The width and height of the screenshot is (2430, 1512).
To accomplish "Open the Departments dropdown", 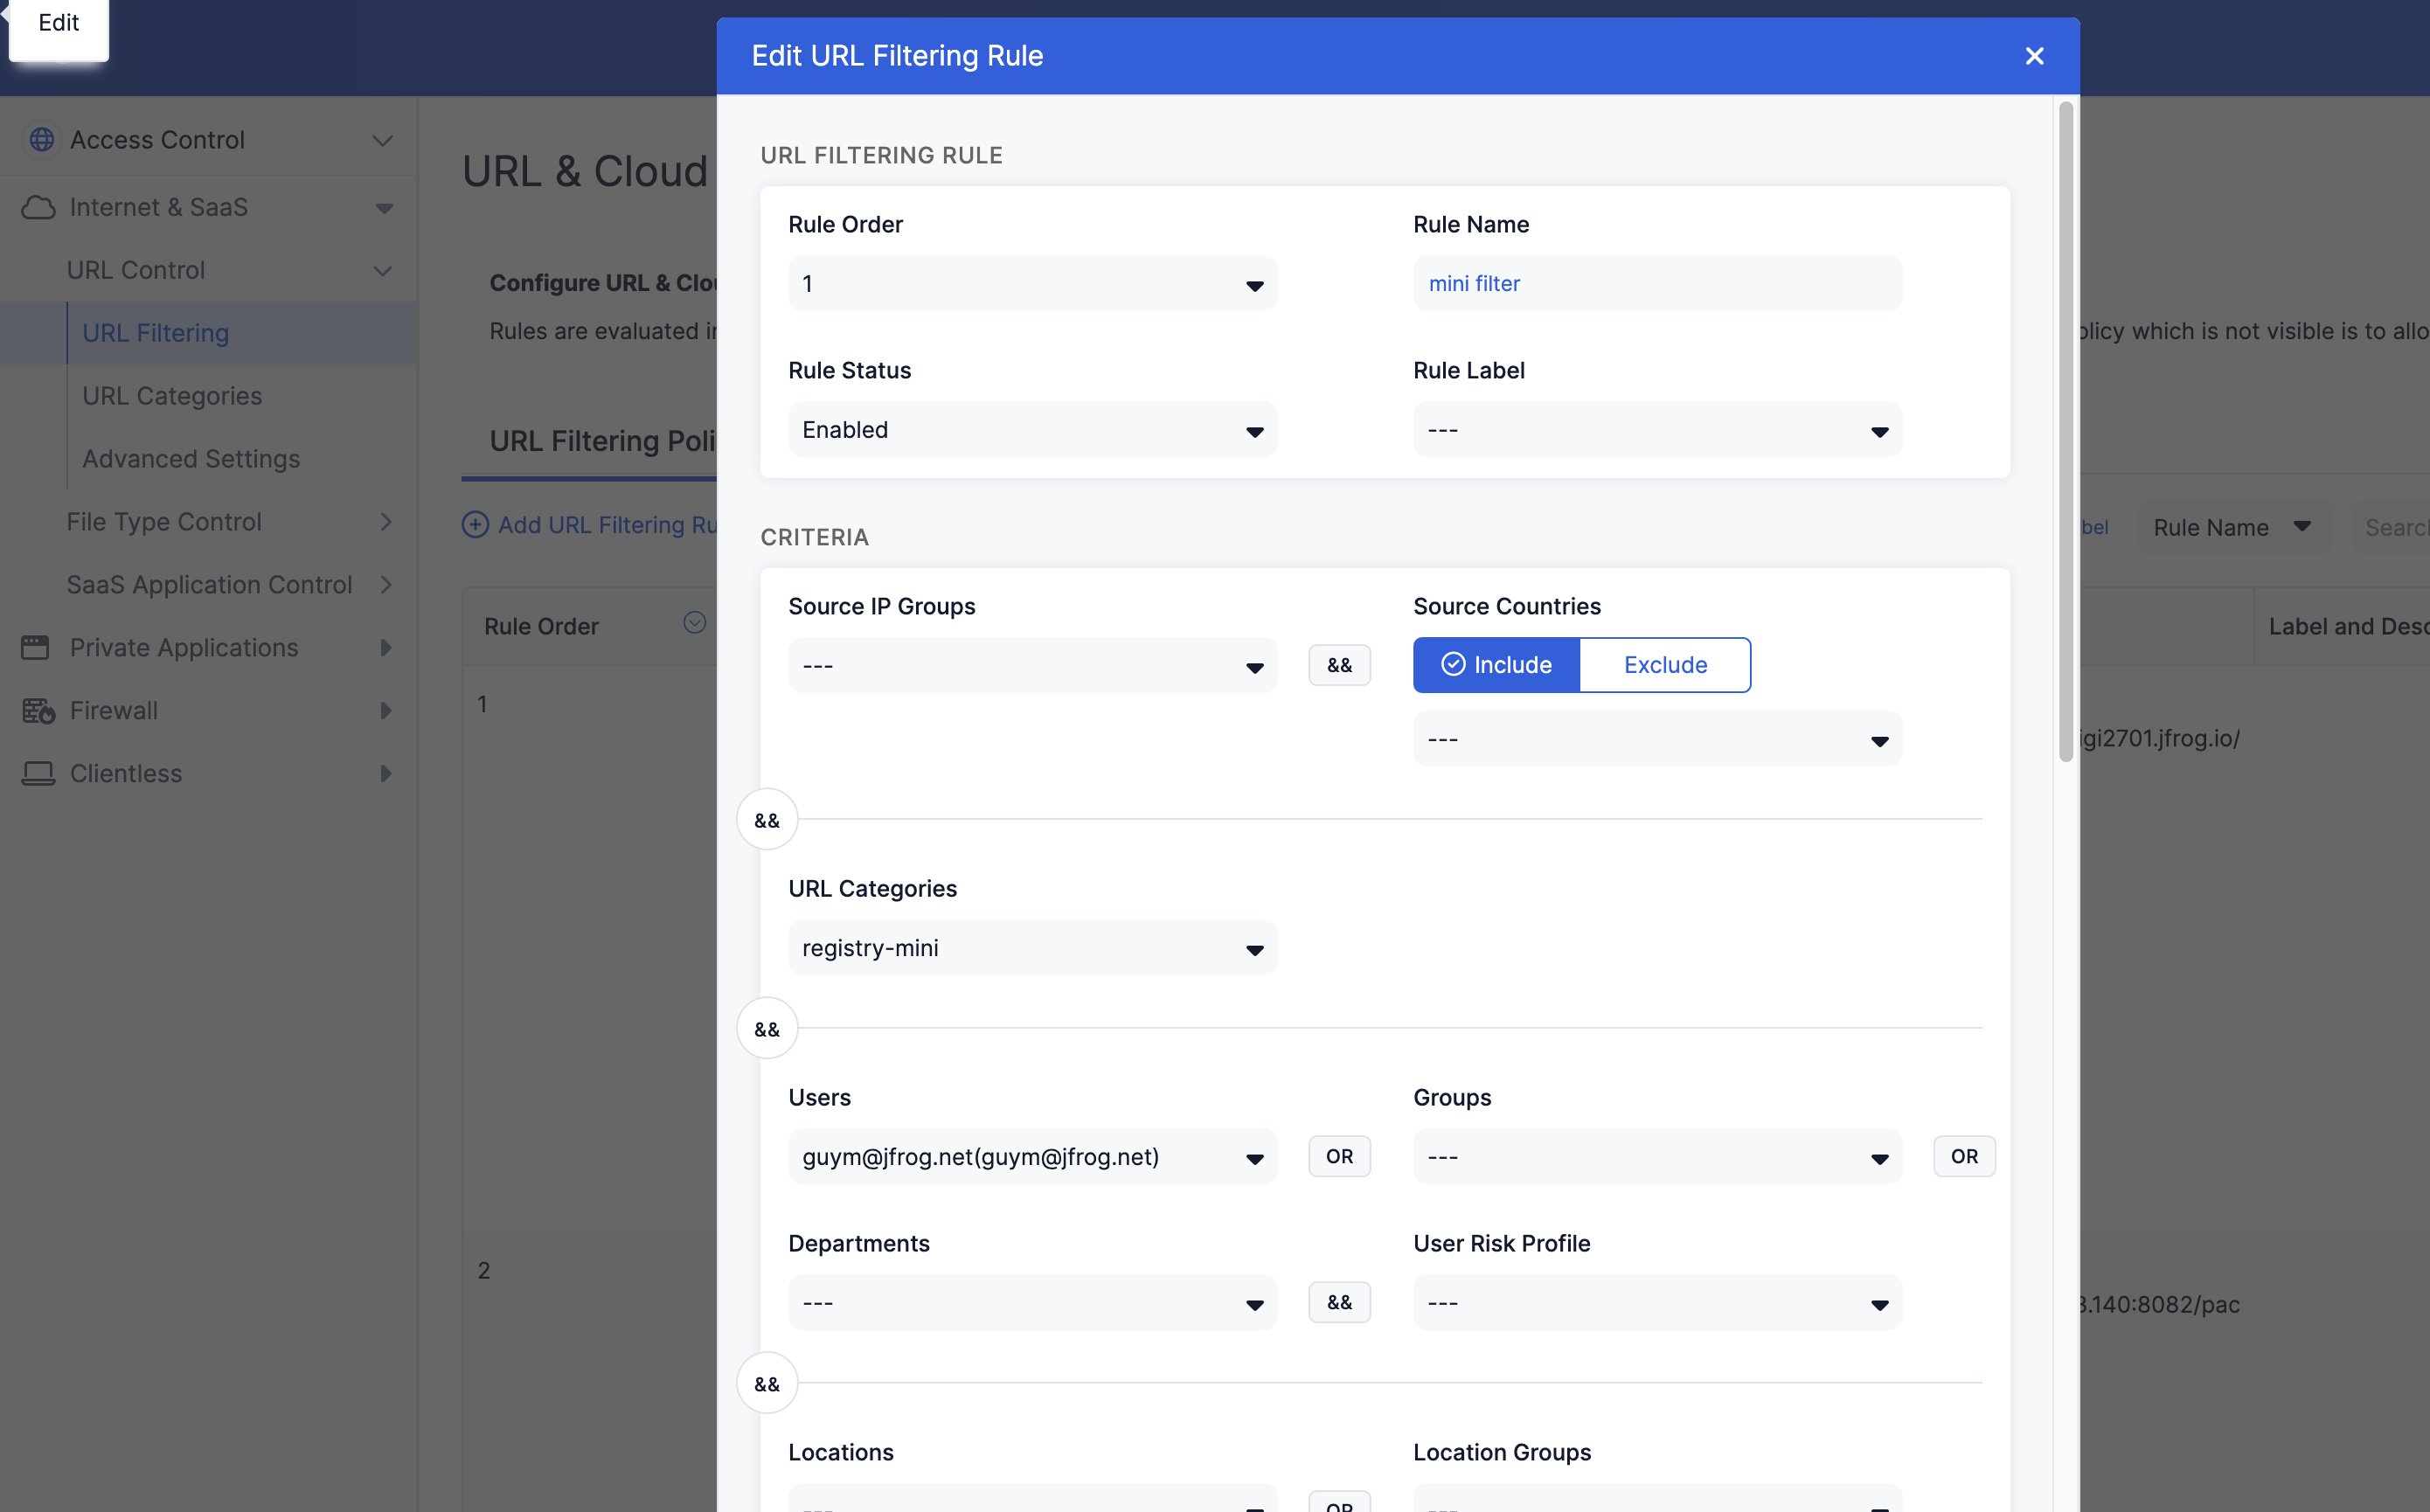I will coord(1032,1303).
